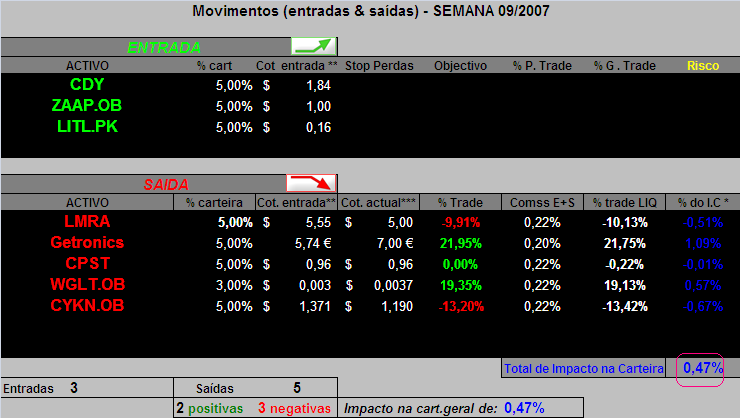This screenshot has height=418, width=740.
Task: Click WGLT.OB current price 0,0037
Action: [x=393, y=285]
